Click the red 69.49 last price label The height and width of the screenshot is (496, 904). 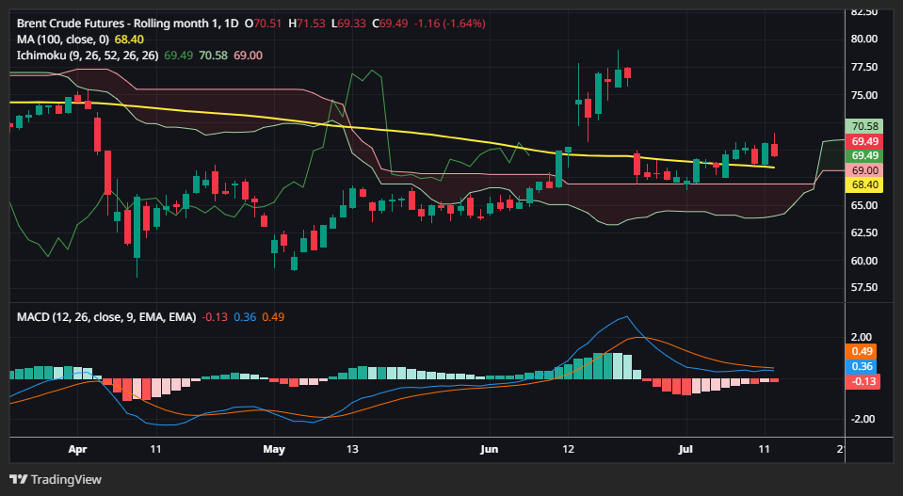pyautogui.click(x=863, y=142)
